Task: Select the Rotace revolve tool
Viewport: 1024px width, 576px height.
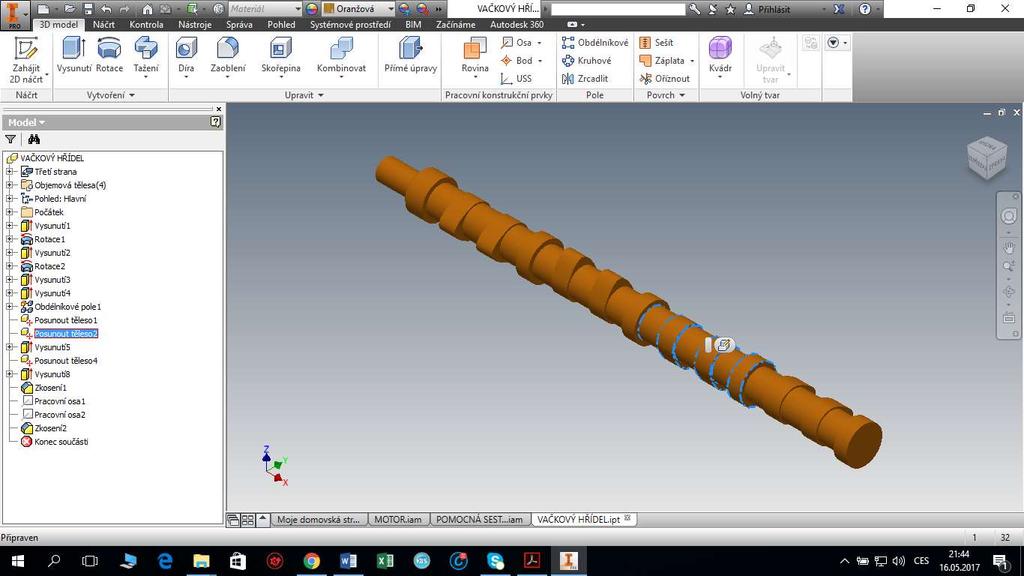Action: 109,55
